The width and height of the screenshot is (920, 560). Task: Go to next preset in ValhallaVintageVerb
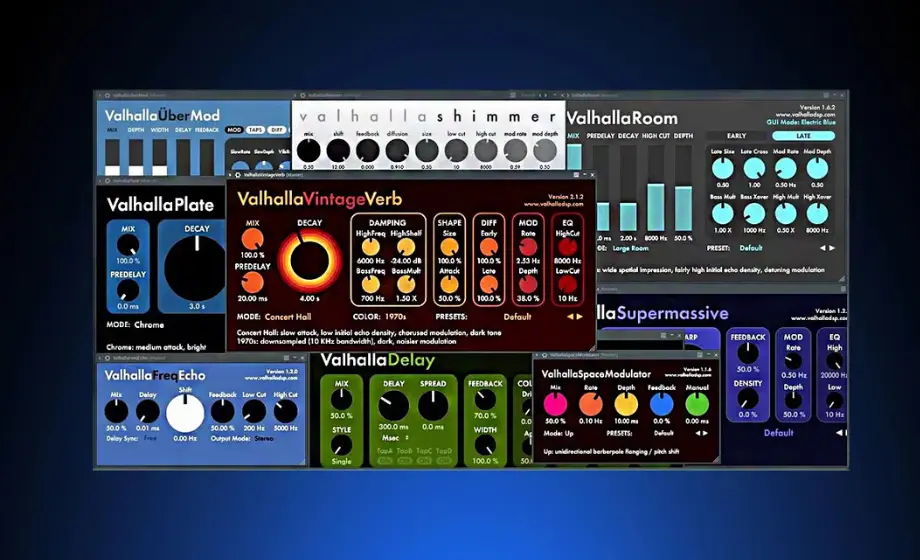[x=580, y=316]
